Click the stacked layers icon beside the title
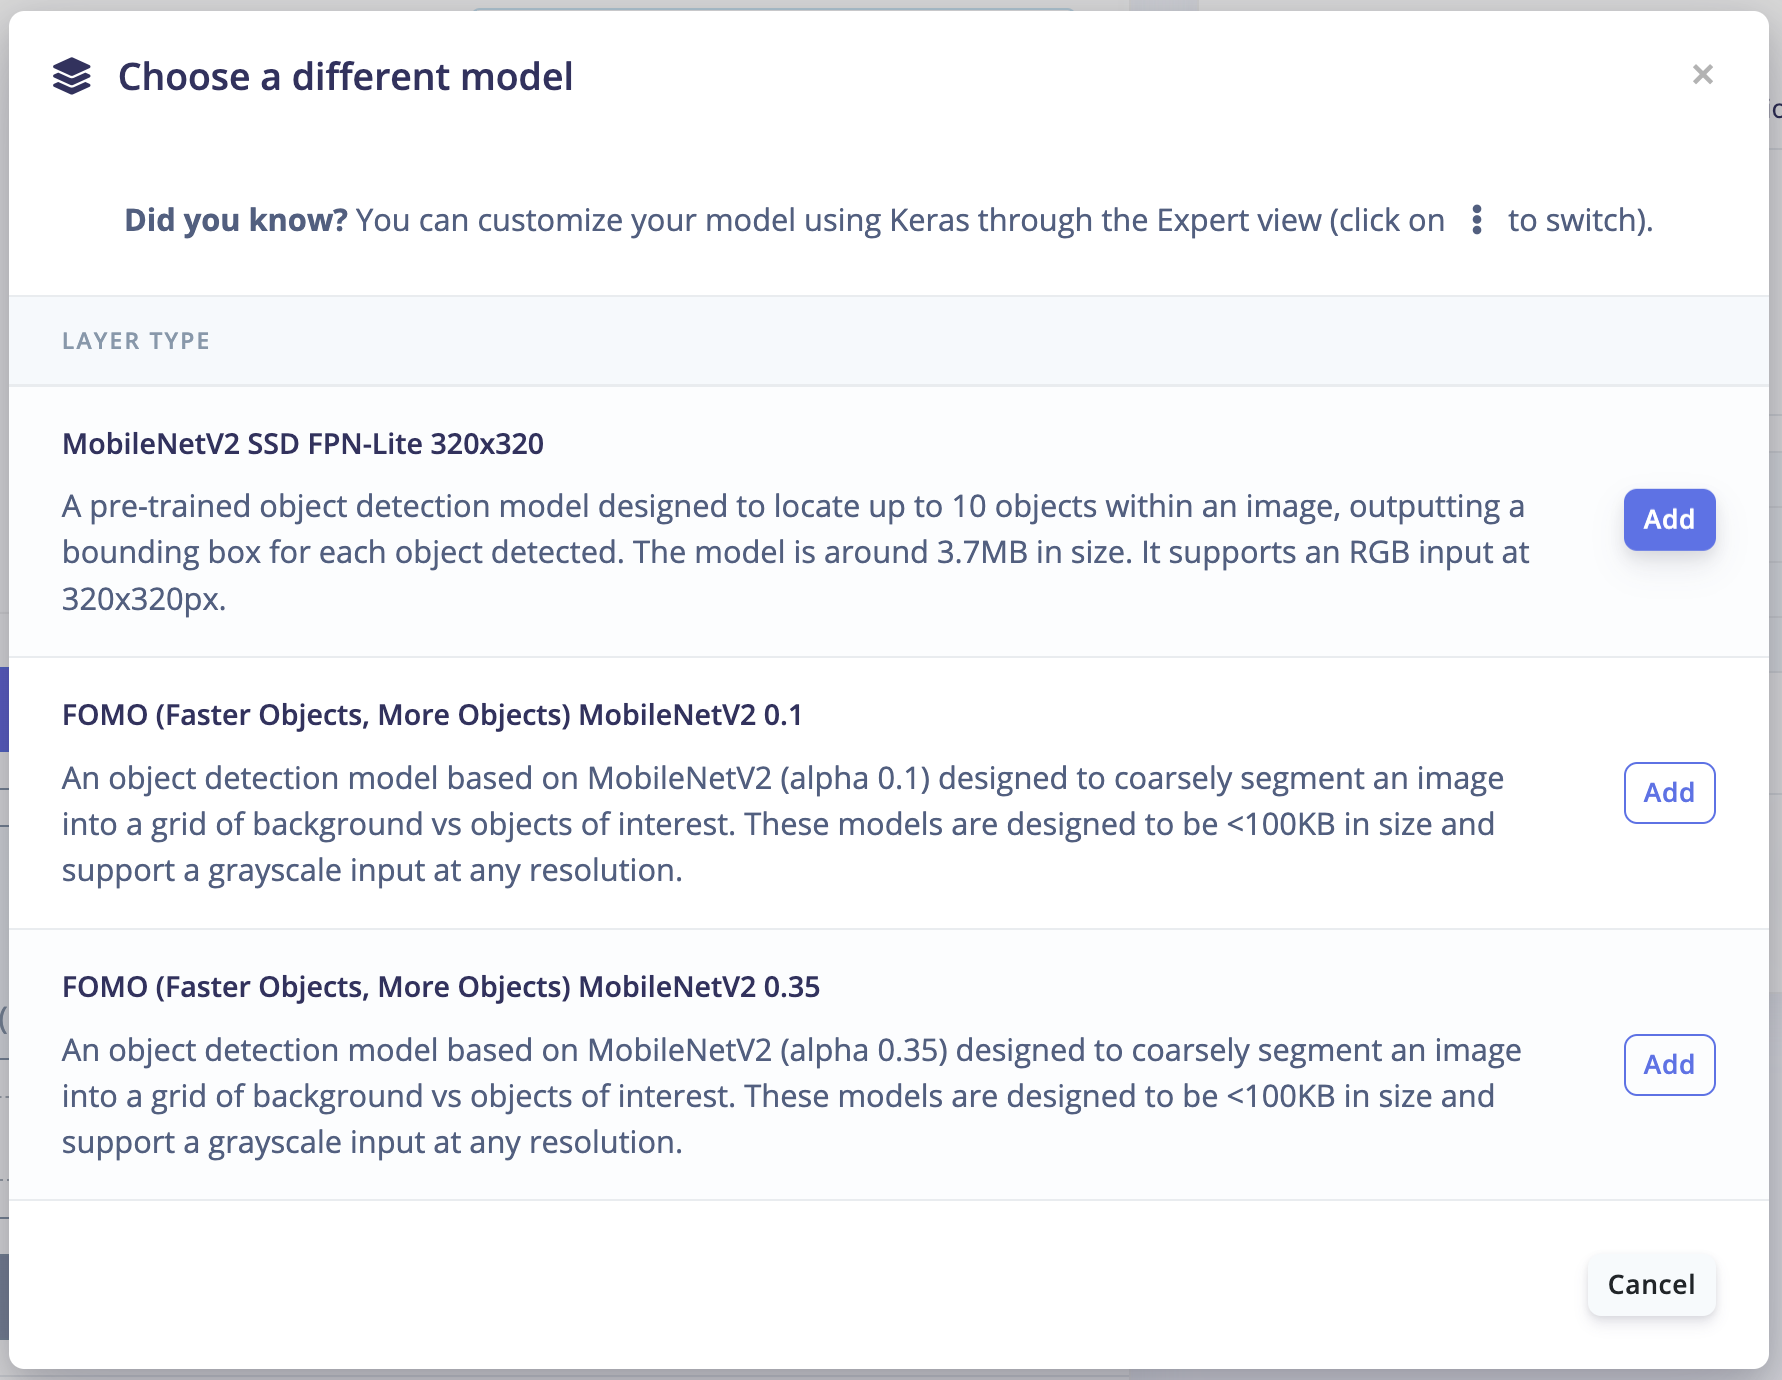This screenshot has height=1380, width=1782. 71,76
